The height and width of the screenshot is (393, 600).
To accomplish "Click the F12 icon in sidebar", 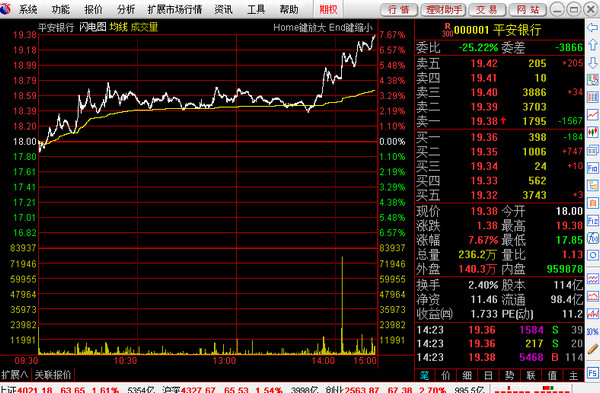I will tap(593, 220).
